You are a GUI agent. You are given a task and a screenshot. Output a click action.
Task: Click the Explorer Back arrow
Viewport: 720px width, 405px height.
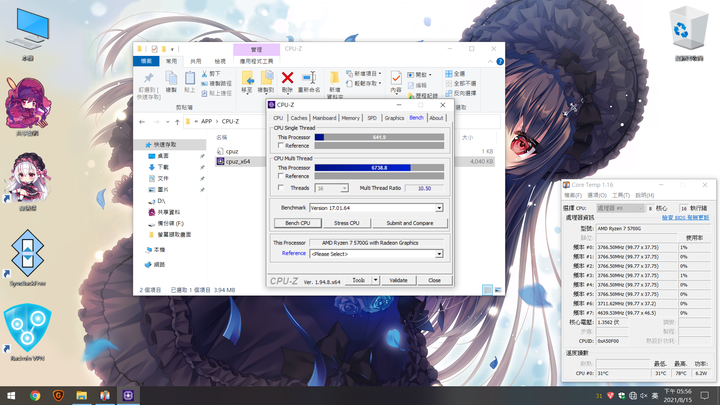(142, 122)
